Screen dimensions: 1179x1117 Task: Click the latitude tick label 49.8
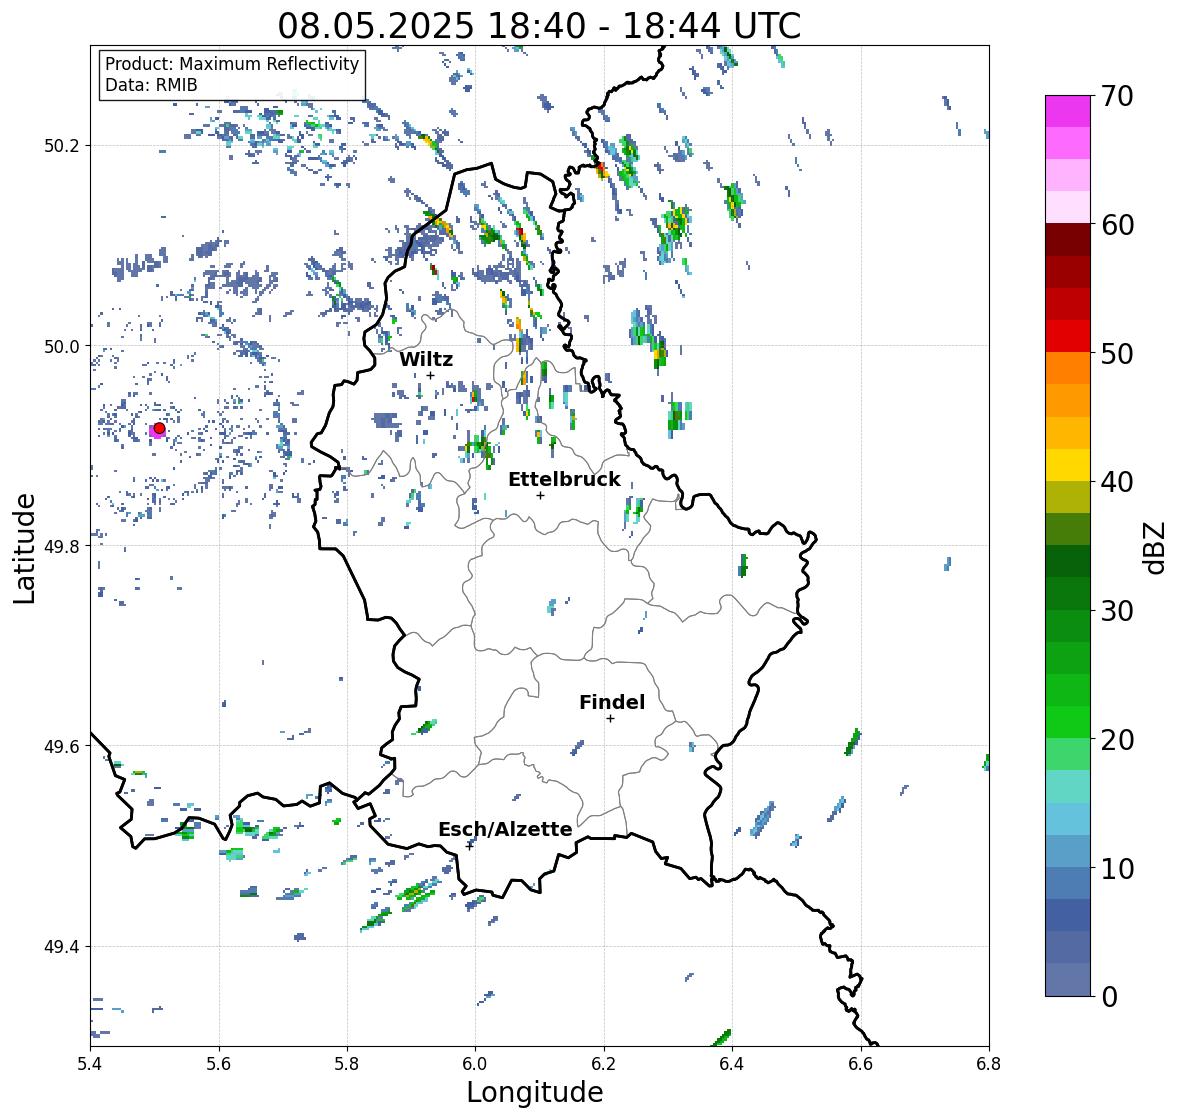point(62,546)
